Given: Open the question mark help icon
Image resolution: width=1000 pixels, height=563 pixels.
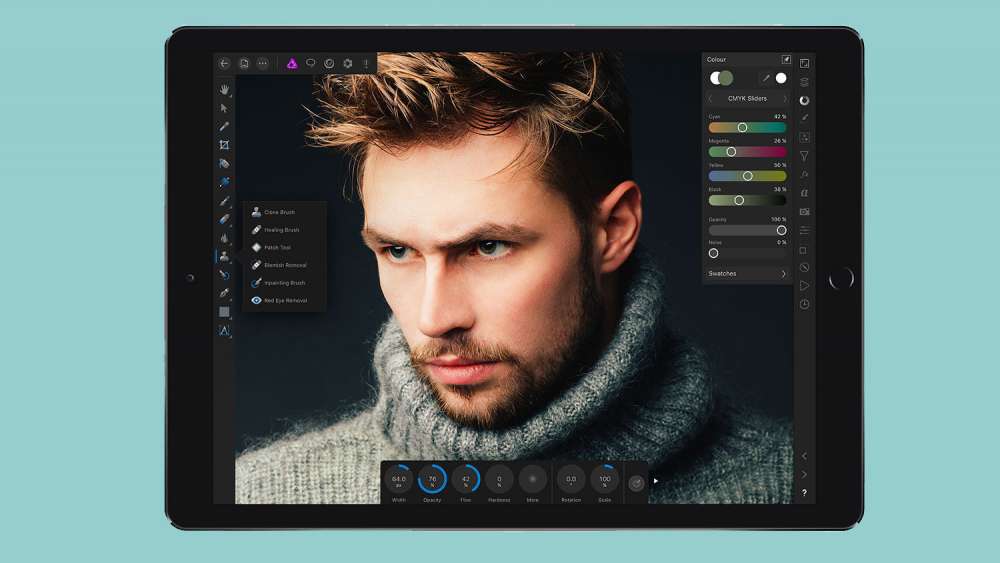Looking at the screenshot, I should [804, 493].
